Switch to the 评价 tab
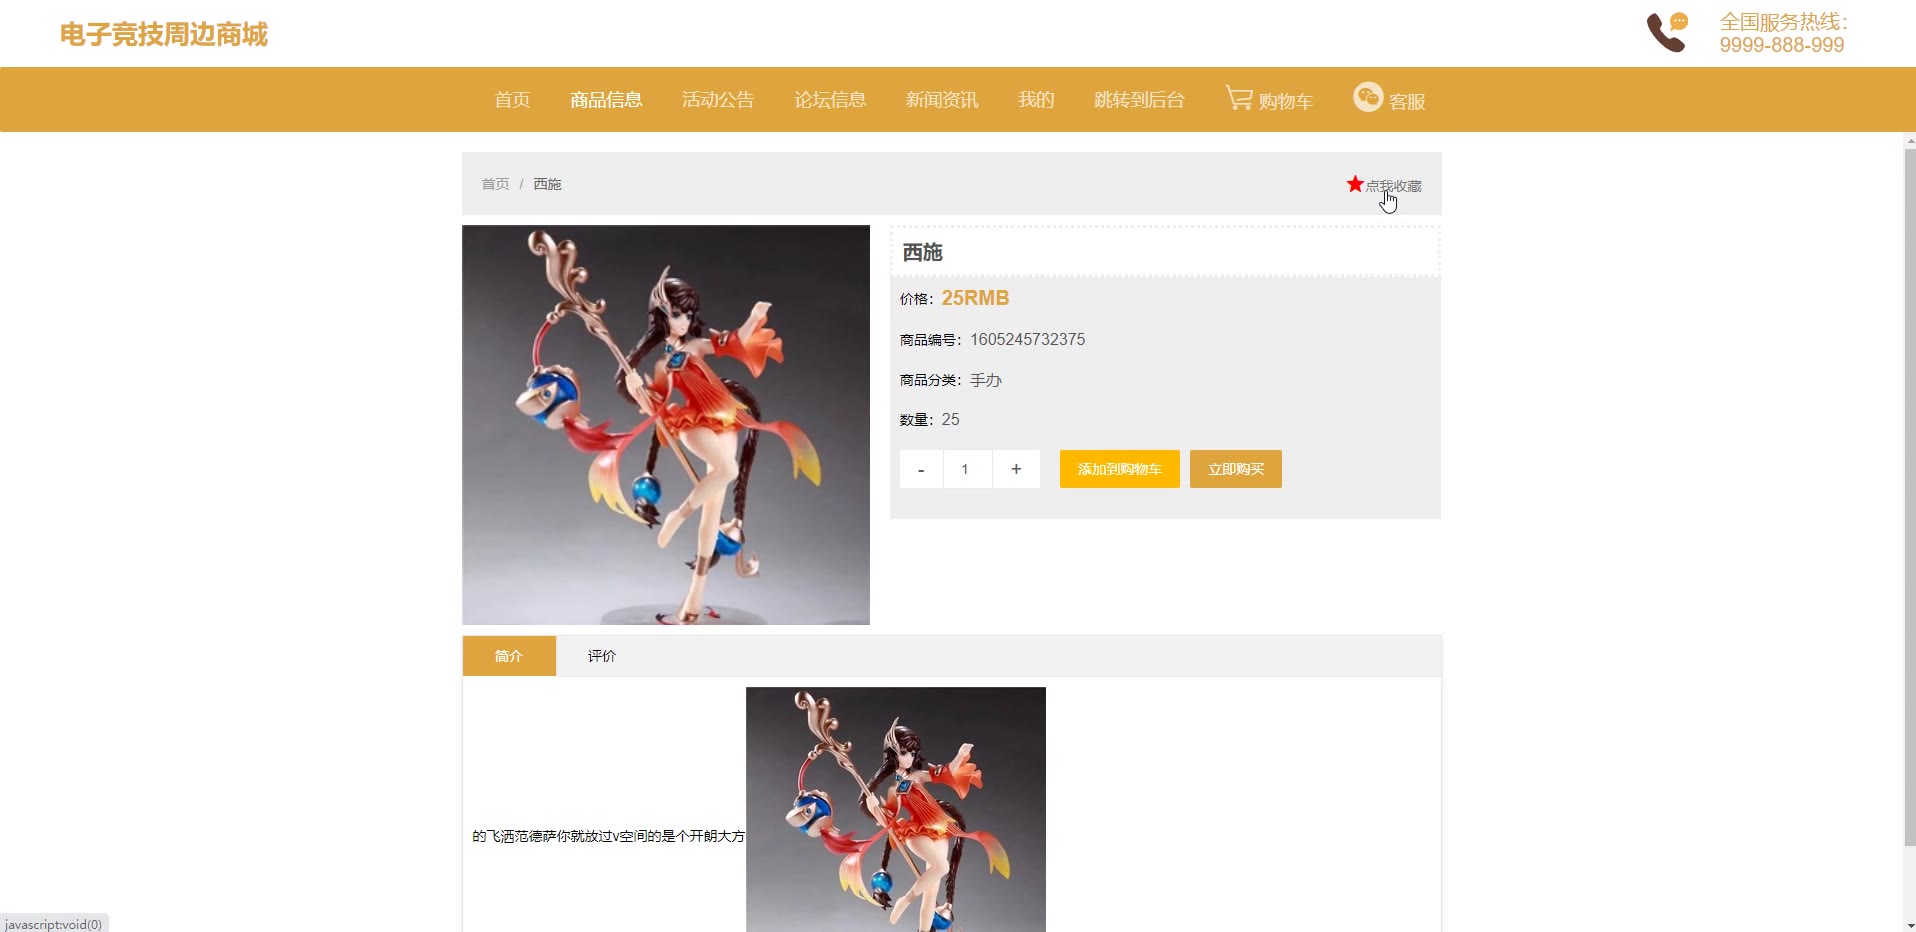The width and height of the screenshot is (1916, 932). pos(602,656)
